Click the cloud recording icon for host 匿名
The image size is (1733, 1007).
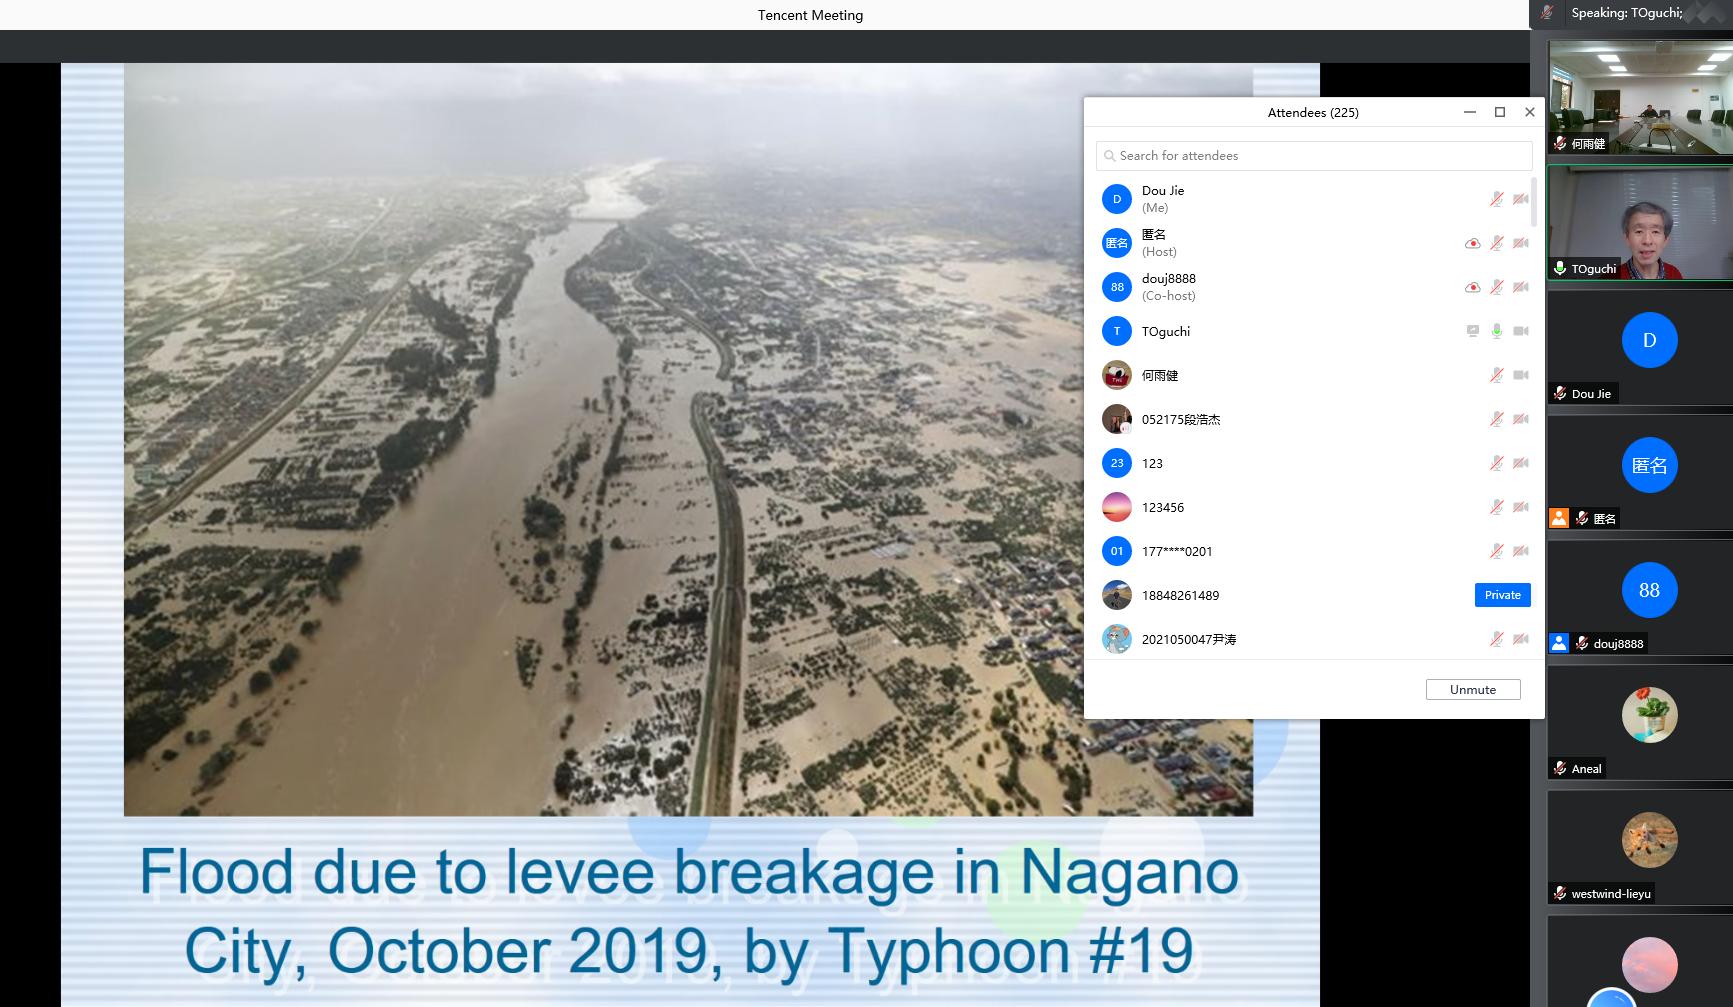(1472, 243)
